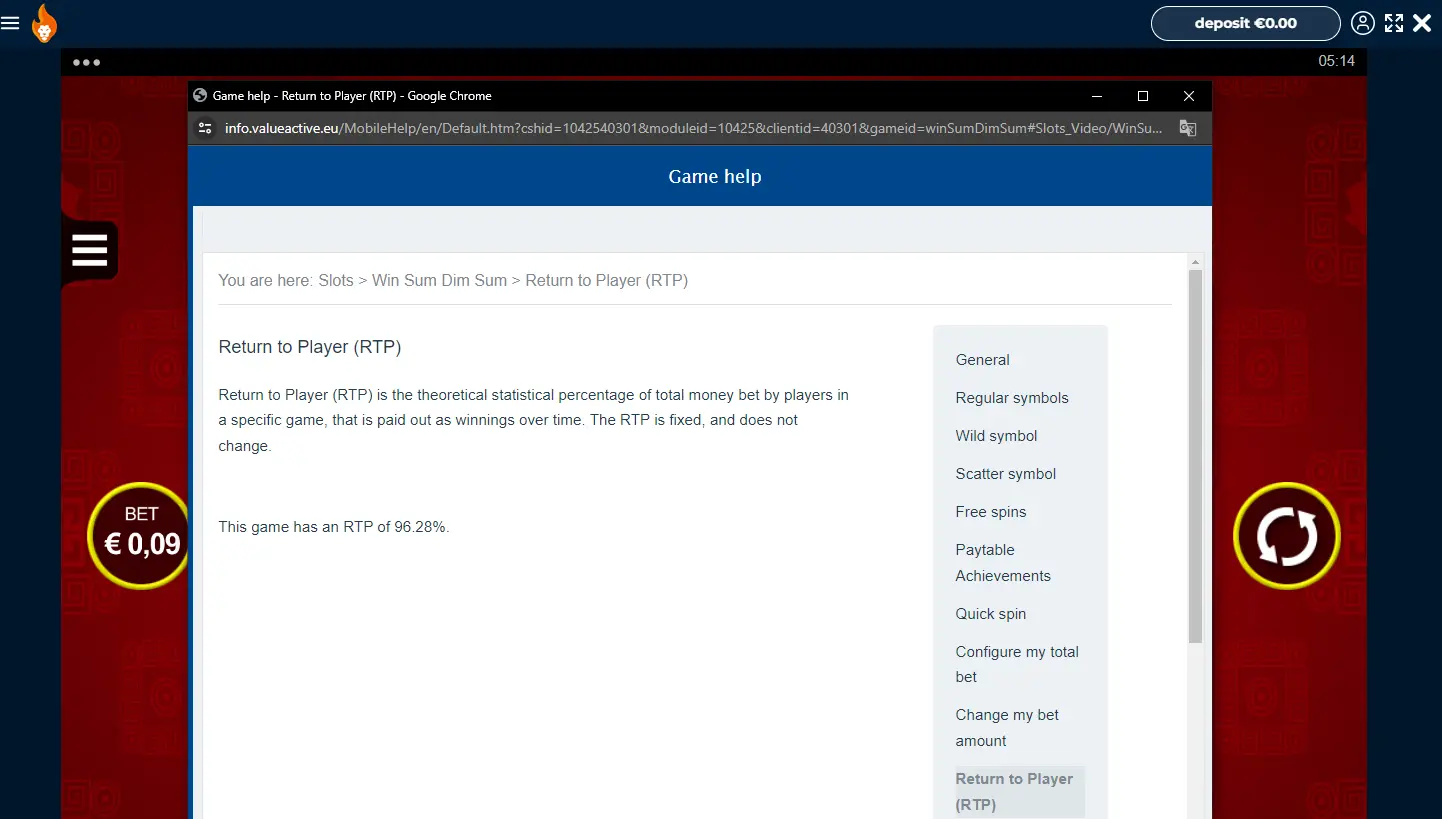Spin the reels with the round arrows button
This screenshot has width=1442, height=819.
click(x=1286, y=536)
